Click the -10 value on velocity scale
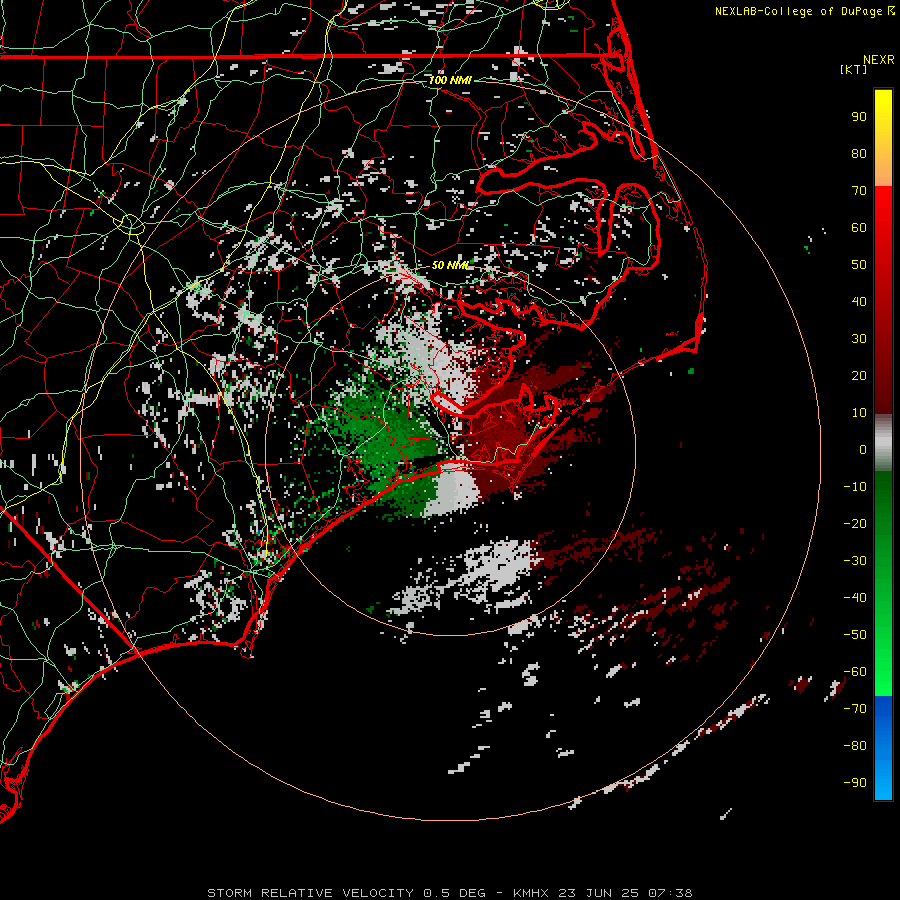 click(855, 487)
